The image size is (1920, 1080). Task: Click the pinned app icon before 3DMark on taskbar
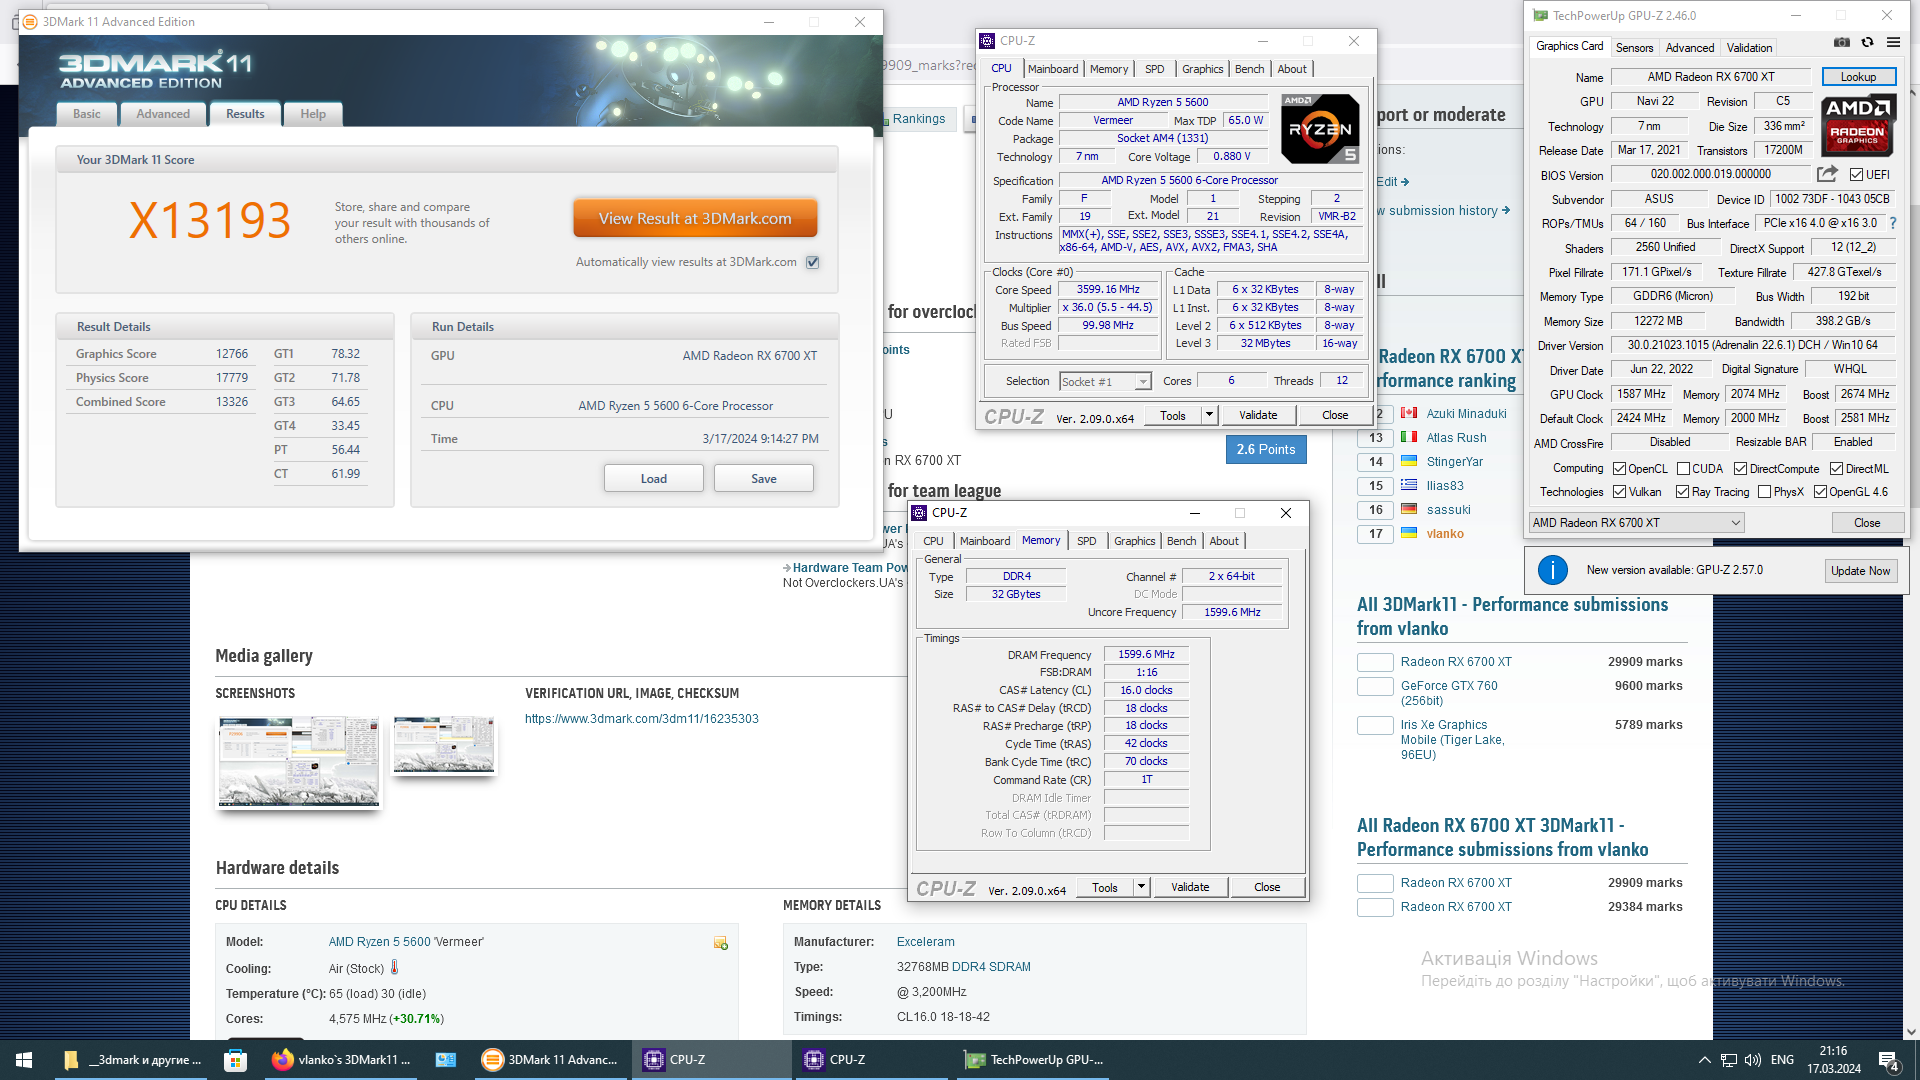click(446, 1060)
